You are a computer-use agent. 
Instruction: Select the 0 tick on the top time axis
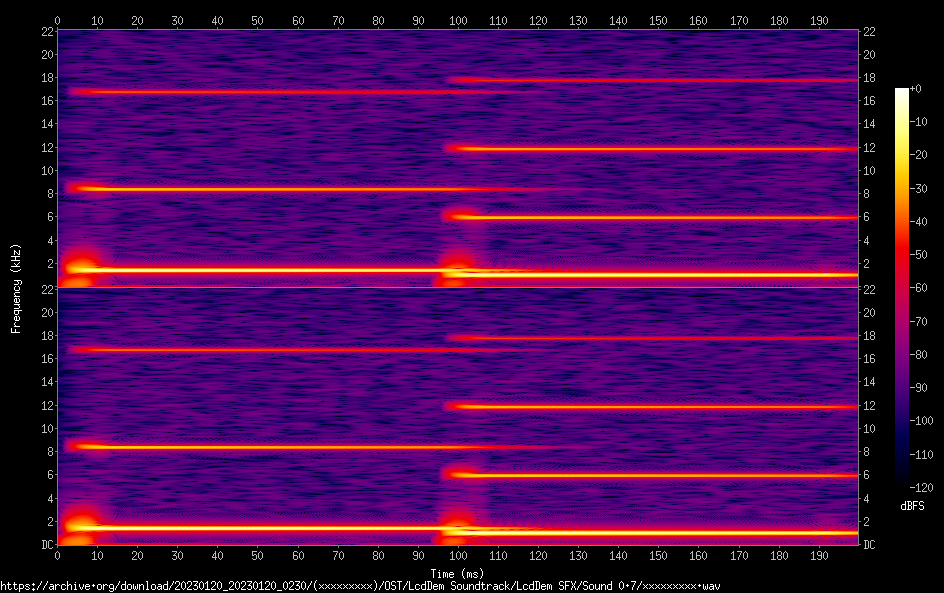point(58,20)
